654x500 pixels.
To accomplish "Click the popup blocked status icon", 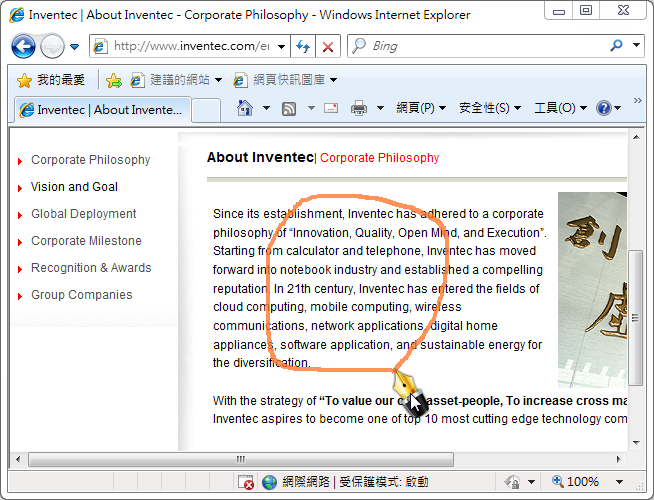I will pos(245,482).
